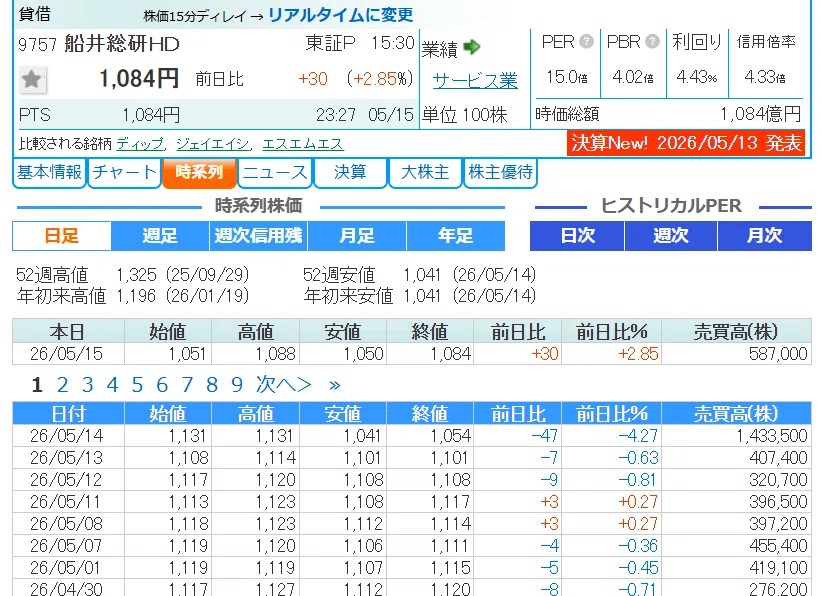Click the 売買高(株) blue column header
The width and height of the screenshot is (822, 596).
tap(736, 414)
